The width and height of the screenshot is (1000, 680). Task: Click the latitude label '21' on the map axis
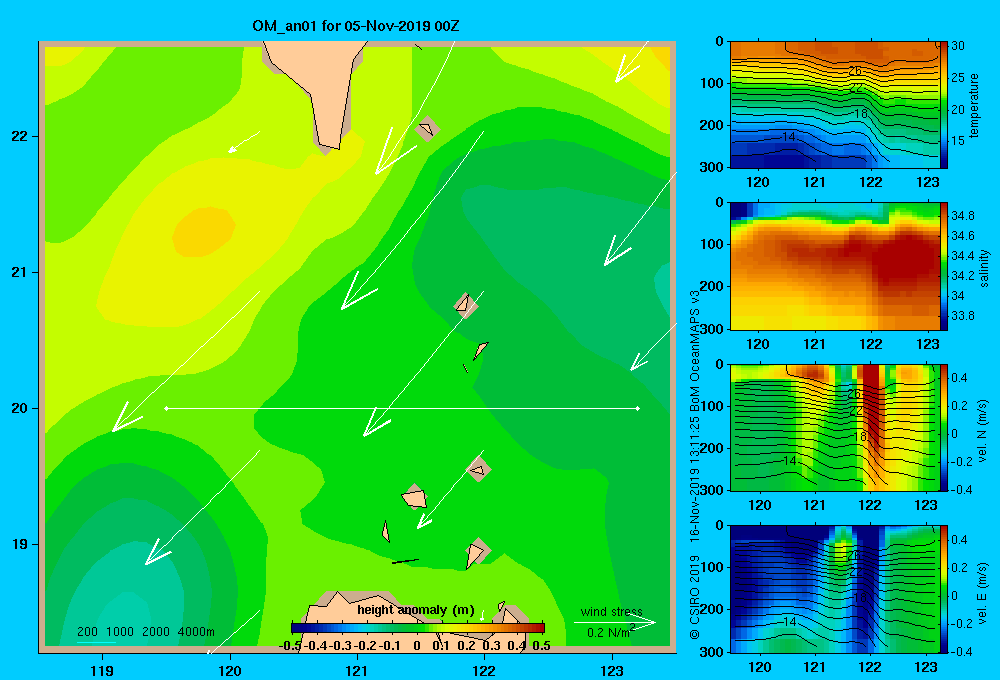pyautogui.click(x=20, y=272)
